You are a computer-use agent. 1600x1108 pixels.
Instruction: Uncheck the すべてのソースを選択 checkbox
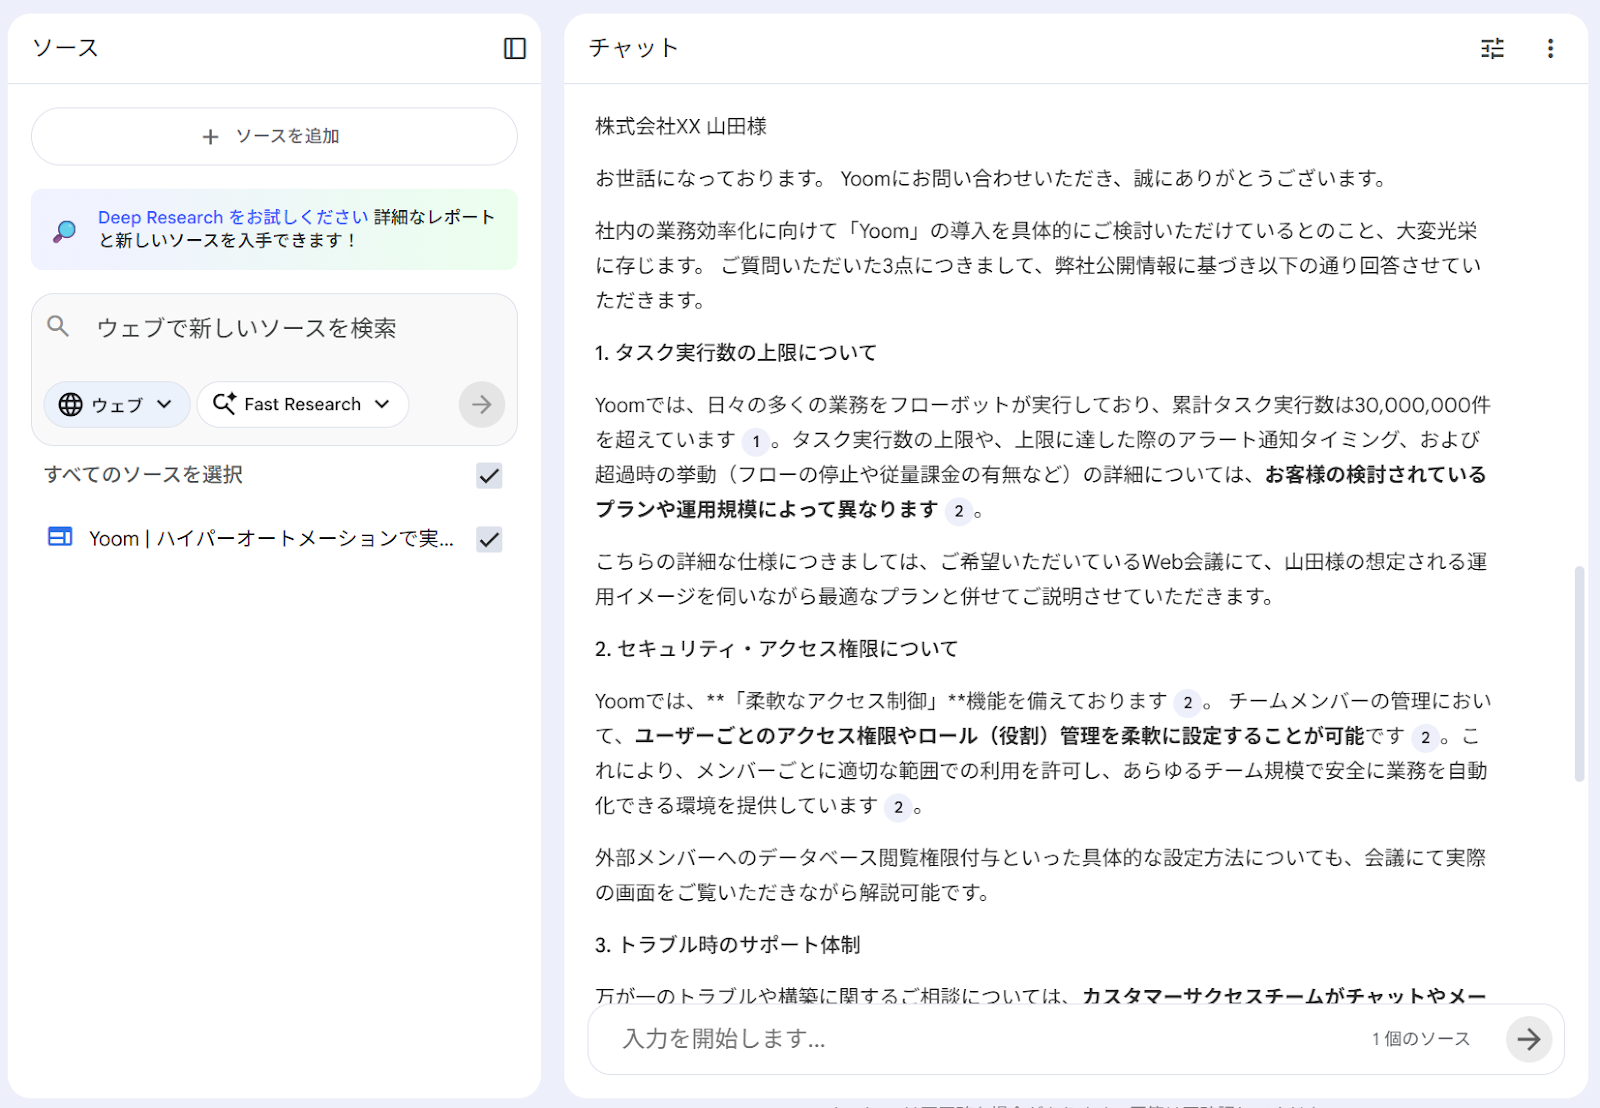tap(489, 475)
